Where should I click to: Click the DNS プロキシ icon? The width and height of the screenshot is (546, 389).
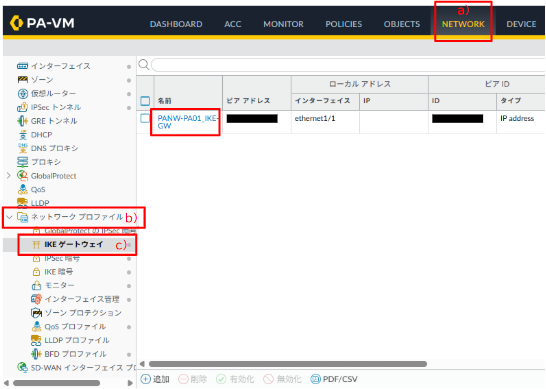[x=23, y=148]
